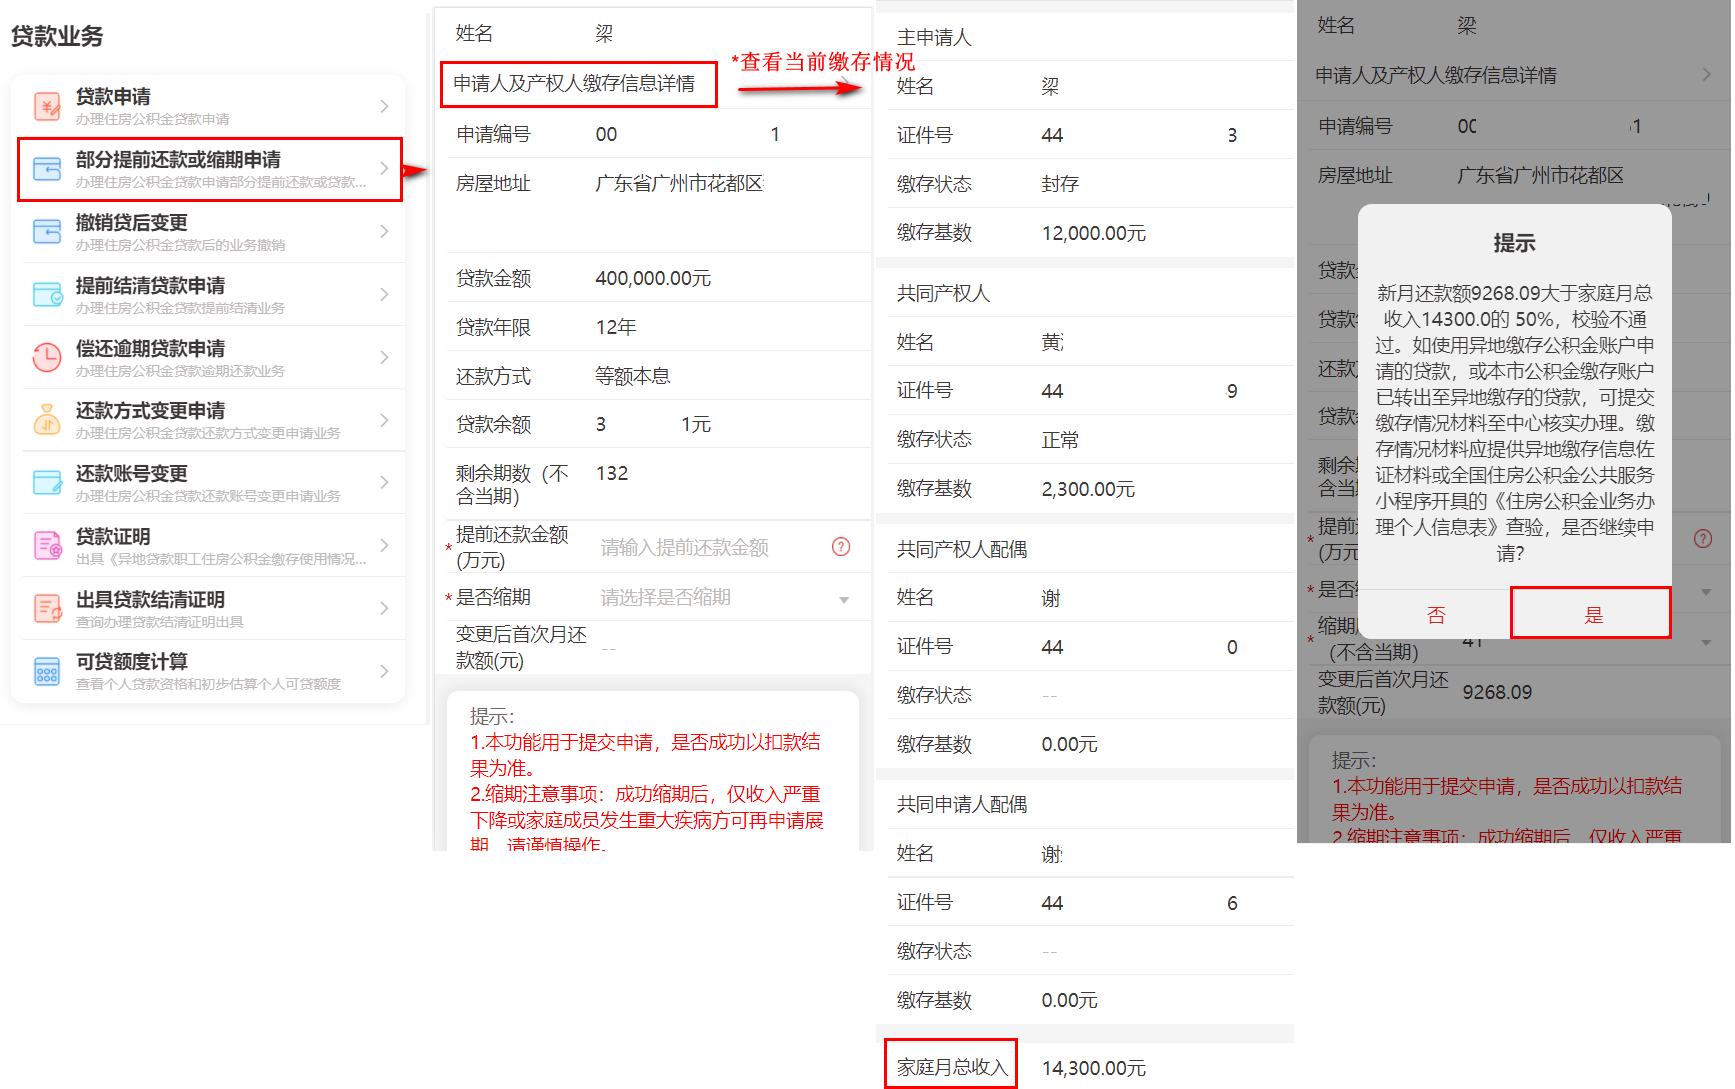Image resolution: width=1735 pixels, height=1089 pixels.
Task: Select 偿还逾期贷款申请 menu entry
Action: pos(213,357)
